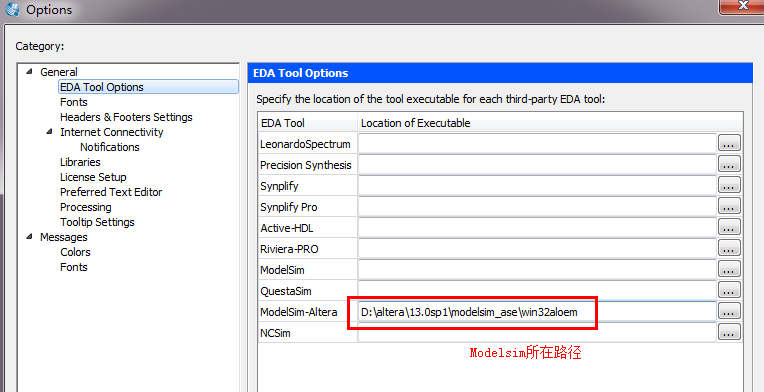This screenshot has height=392, width=764.
Task: Click the NCSim location field
Action: pos(537,333)
